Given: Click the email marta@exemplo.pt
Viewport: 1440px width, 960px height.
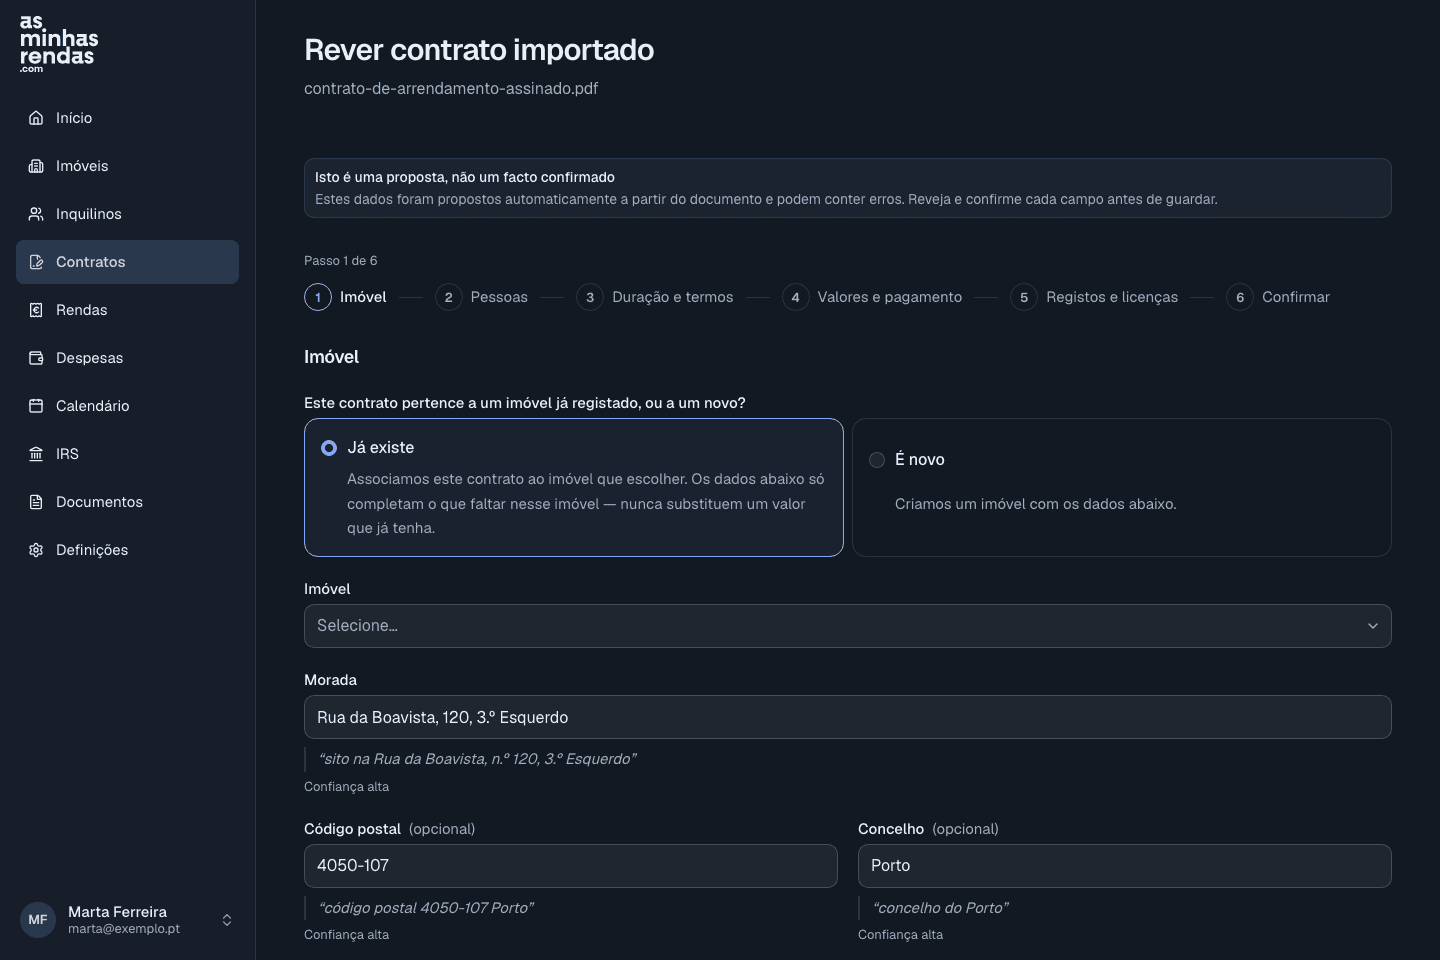Looking at the screenshot, I should tap(124, 929).
